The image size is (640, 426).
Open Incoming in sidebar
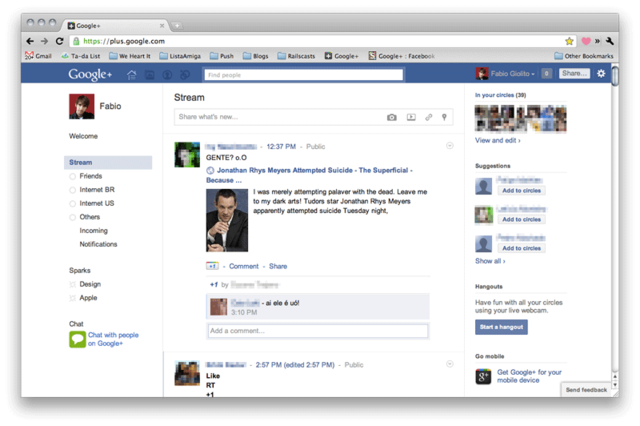click(x=93, y=231)
